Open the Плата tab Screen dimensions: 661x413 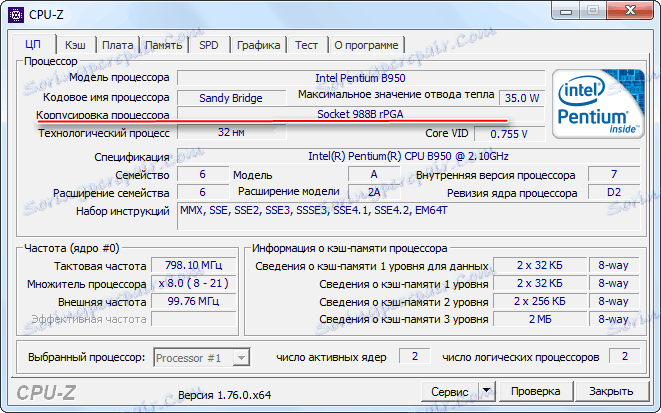[118, 45]
